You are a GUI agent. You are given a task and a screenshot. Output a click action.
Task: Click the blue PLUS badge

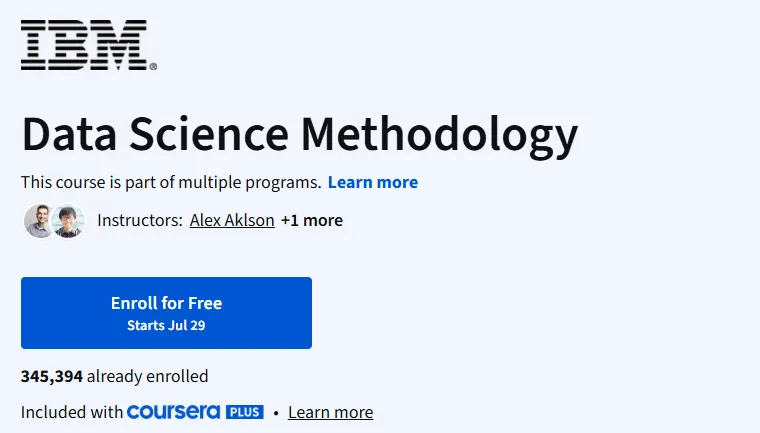pyautogui.click(x=245, y=412)
